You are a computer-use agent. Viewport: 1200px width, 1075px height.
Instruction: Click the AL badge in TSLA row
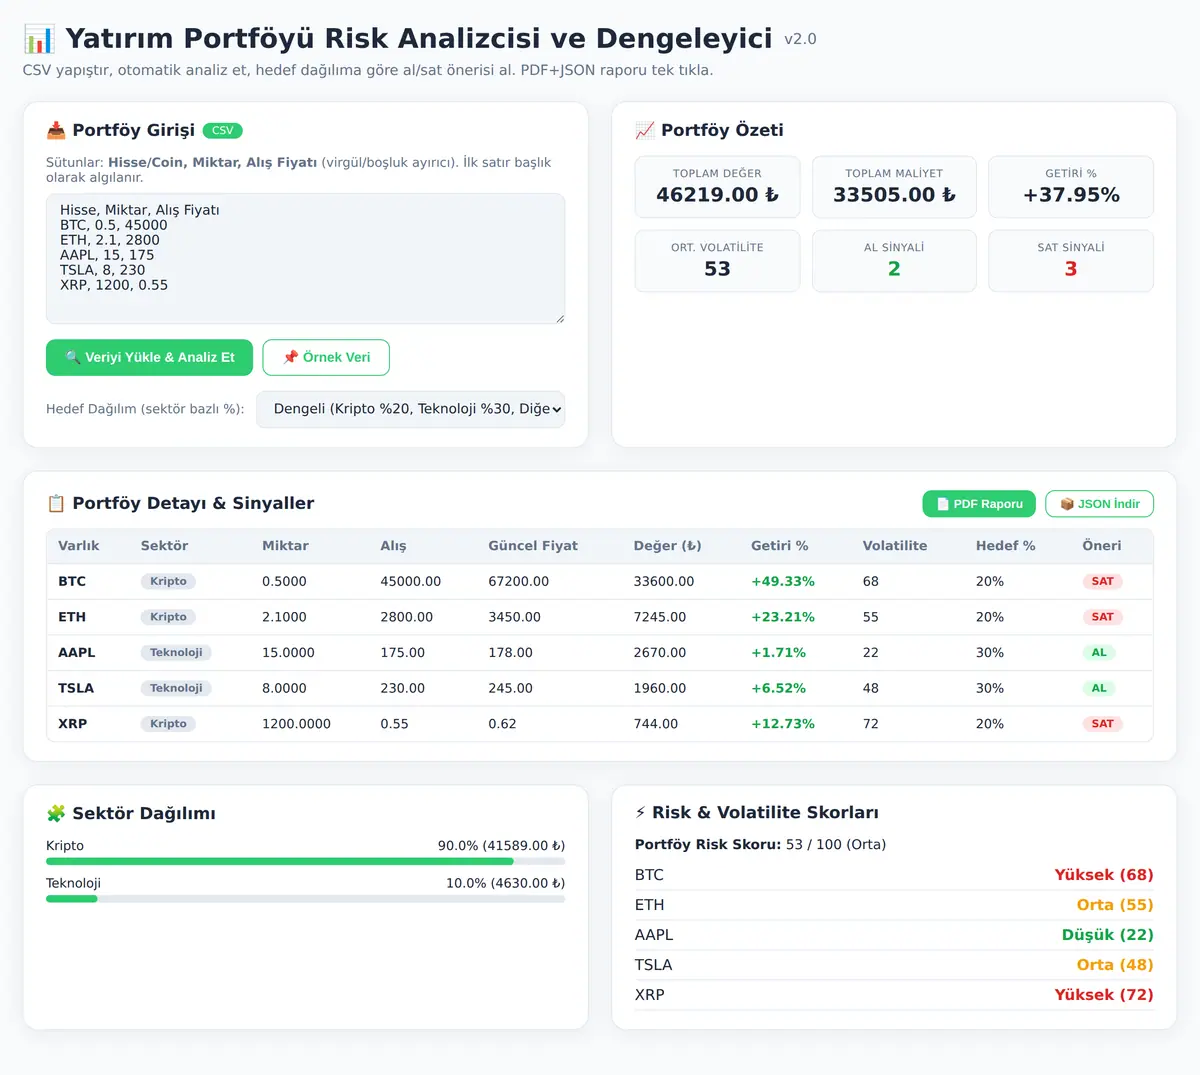click(1099, 688)
